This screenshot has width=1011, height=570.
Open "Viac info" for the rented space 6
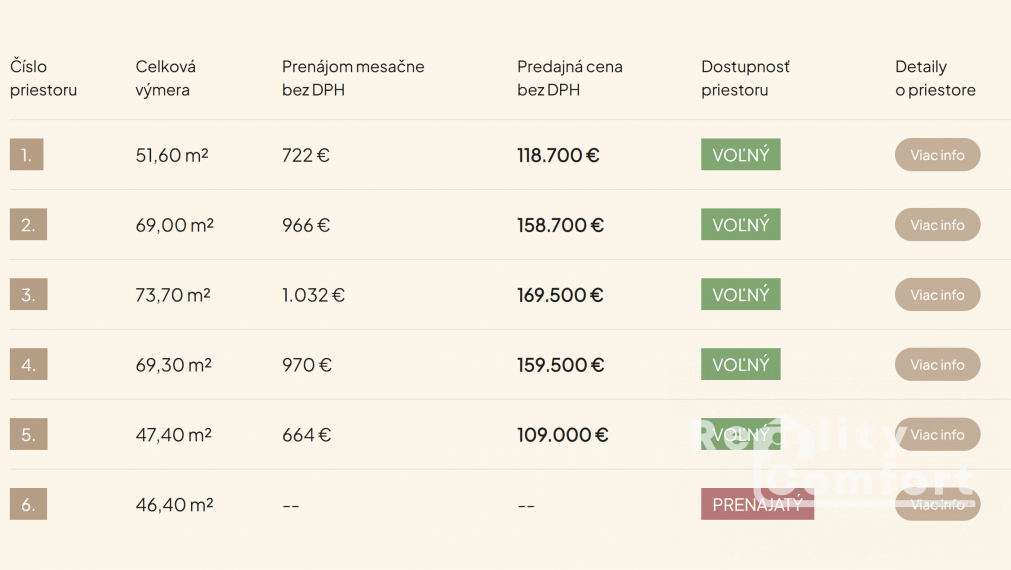(x=937, y=505)
